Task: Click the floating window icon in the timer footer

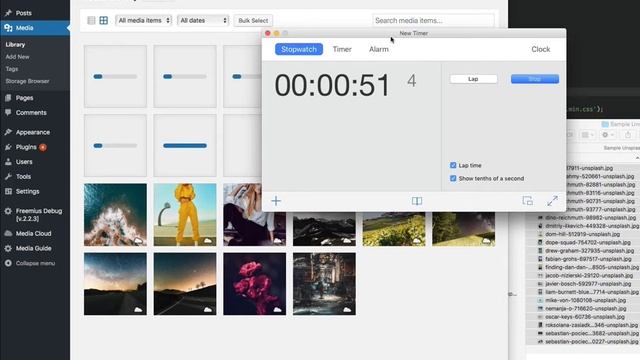Action: [x=528, y=201]
